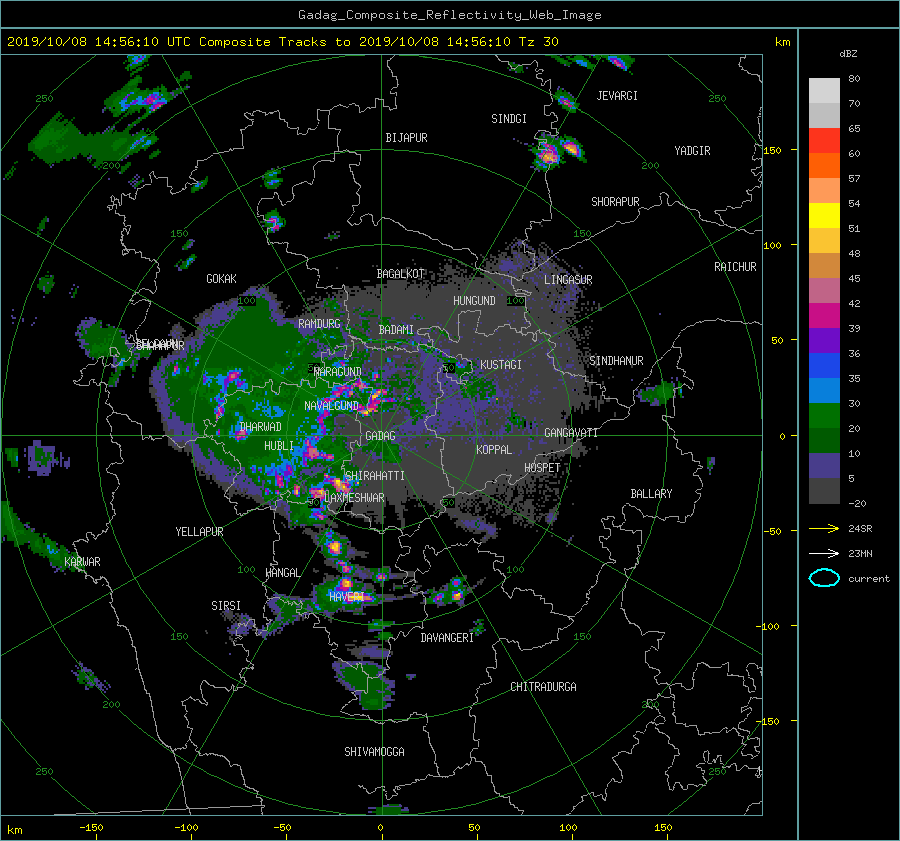
Task: Click the BALLARY city label
Action: tap(651, 494)
